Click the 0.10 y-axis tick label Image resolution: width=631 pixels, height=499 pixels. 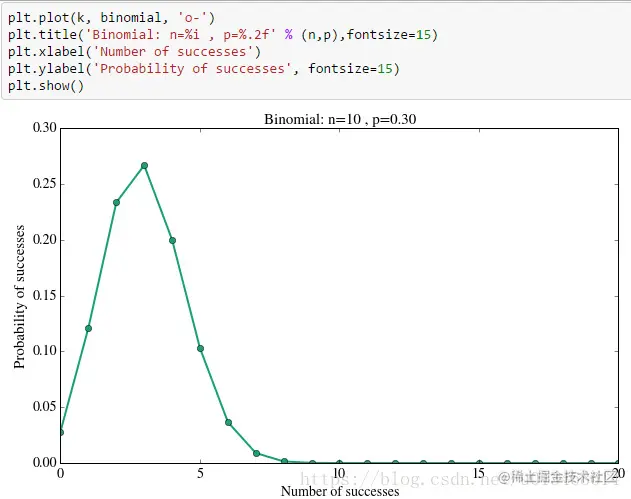pos(45,351)
